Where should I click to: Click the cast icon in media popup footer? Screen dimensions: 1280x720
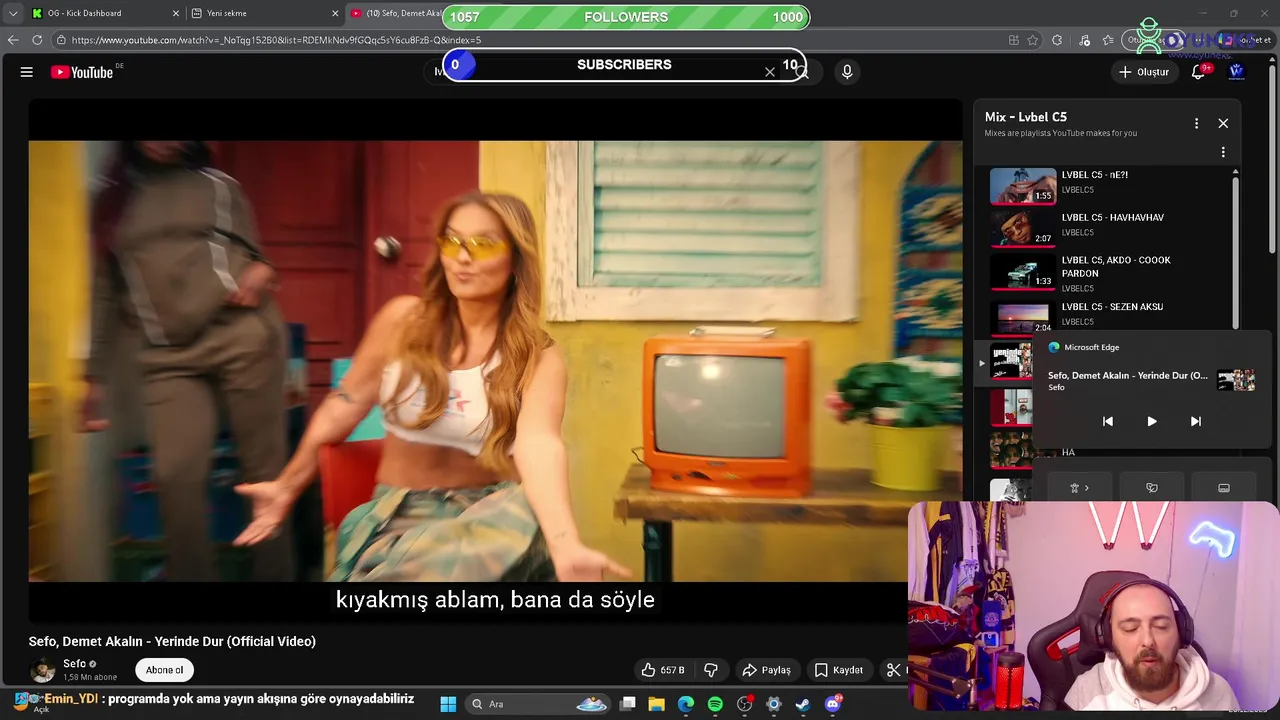1152,488
